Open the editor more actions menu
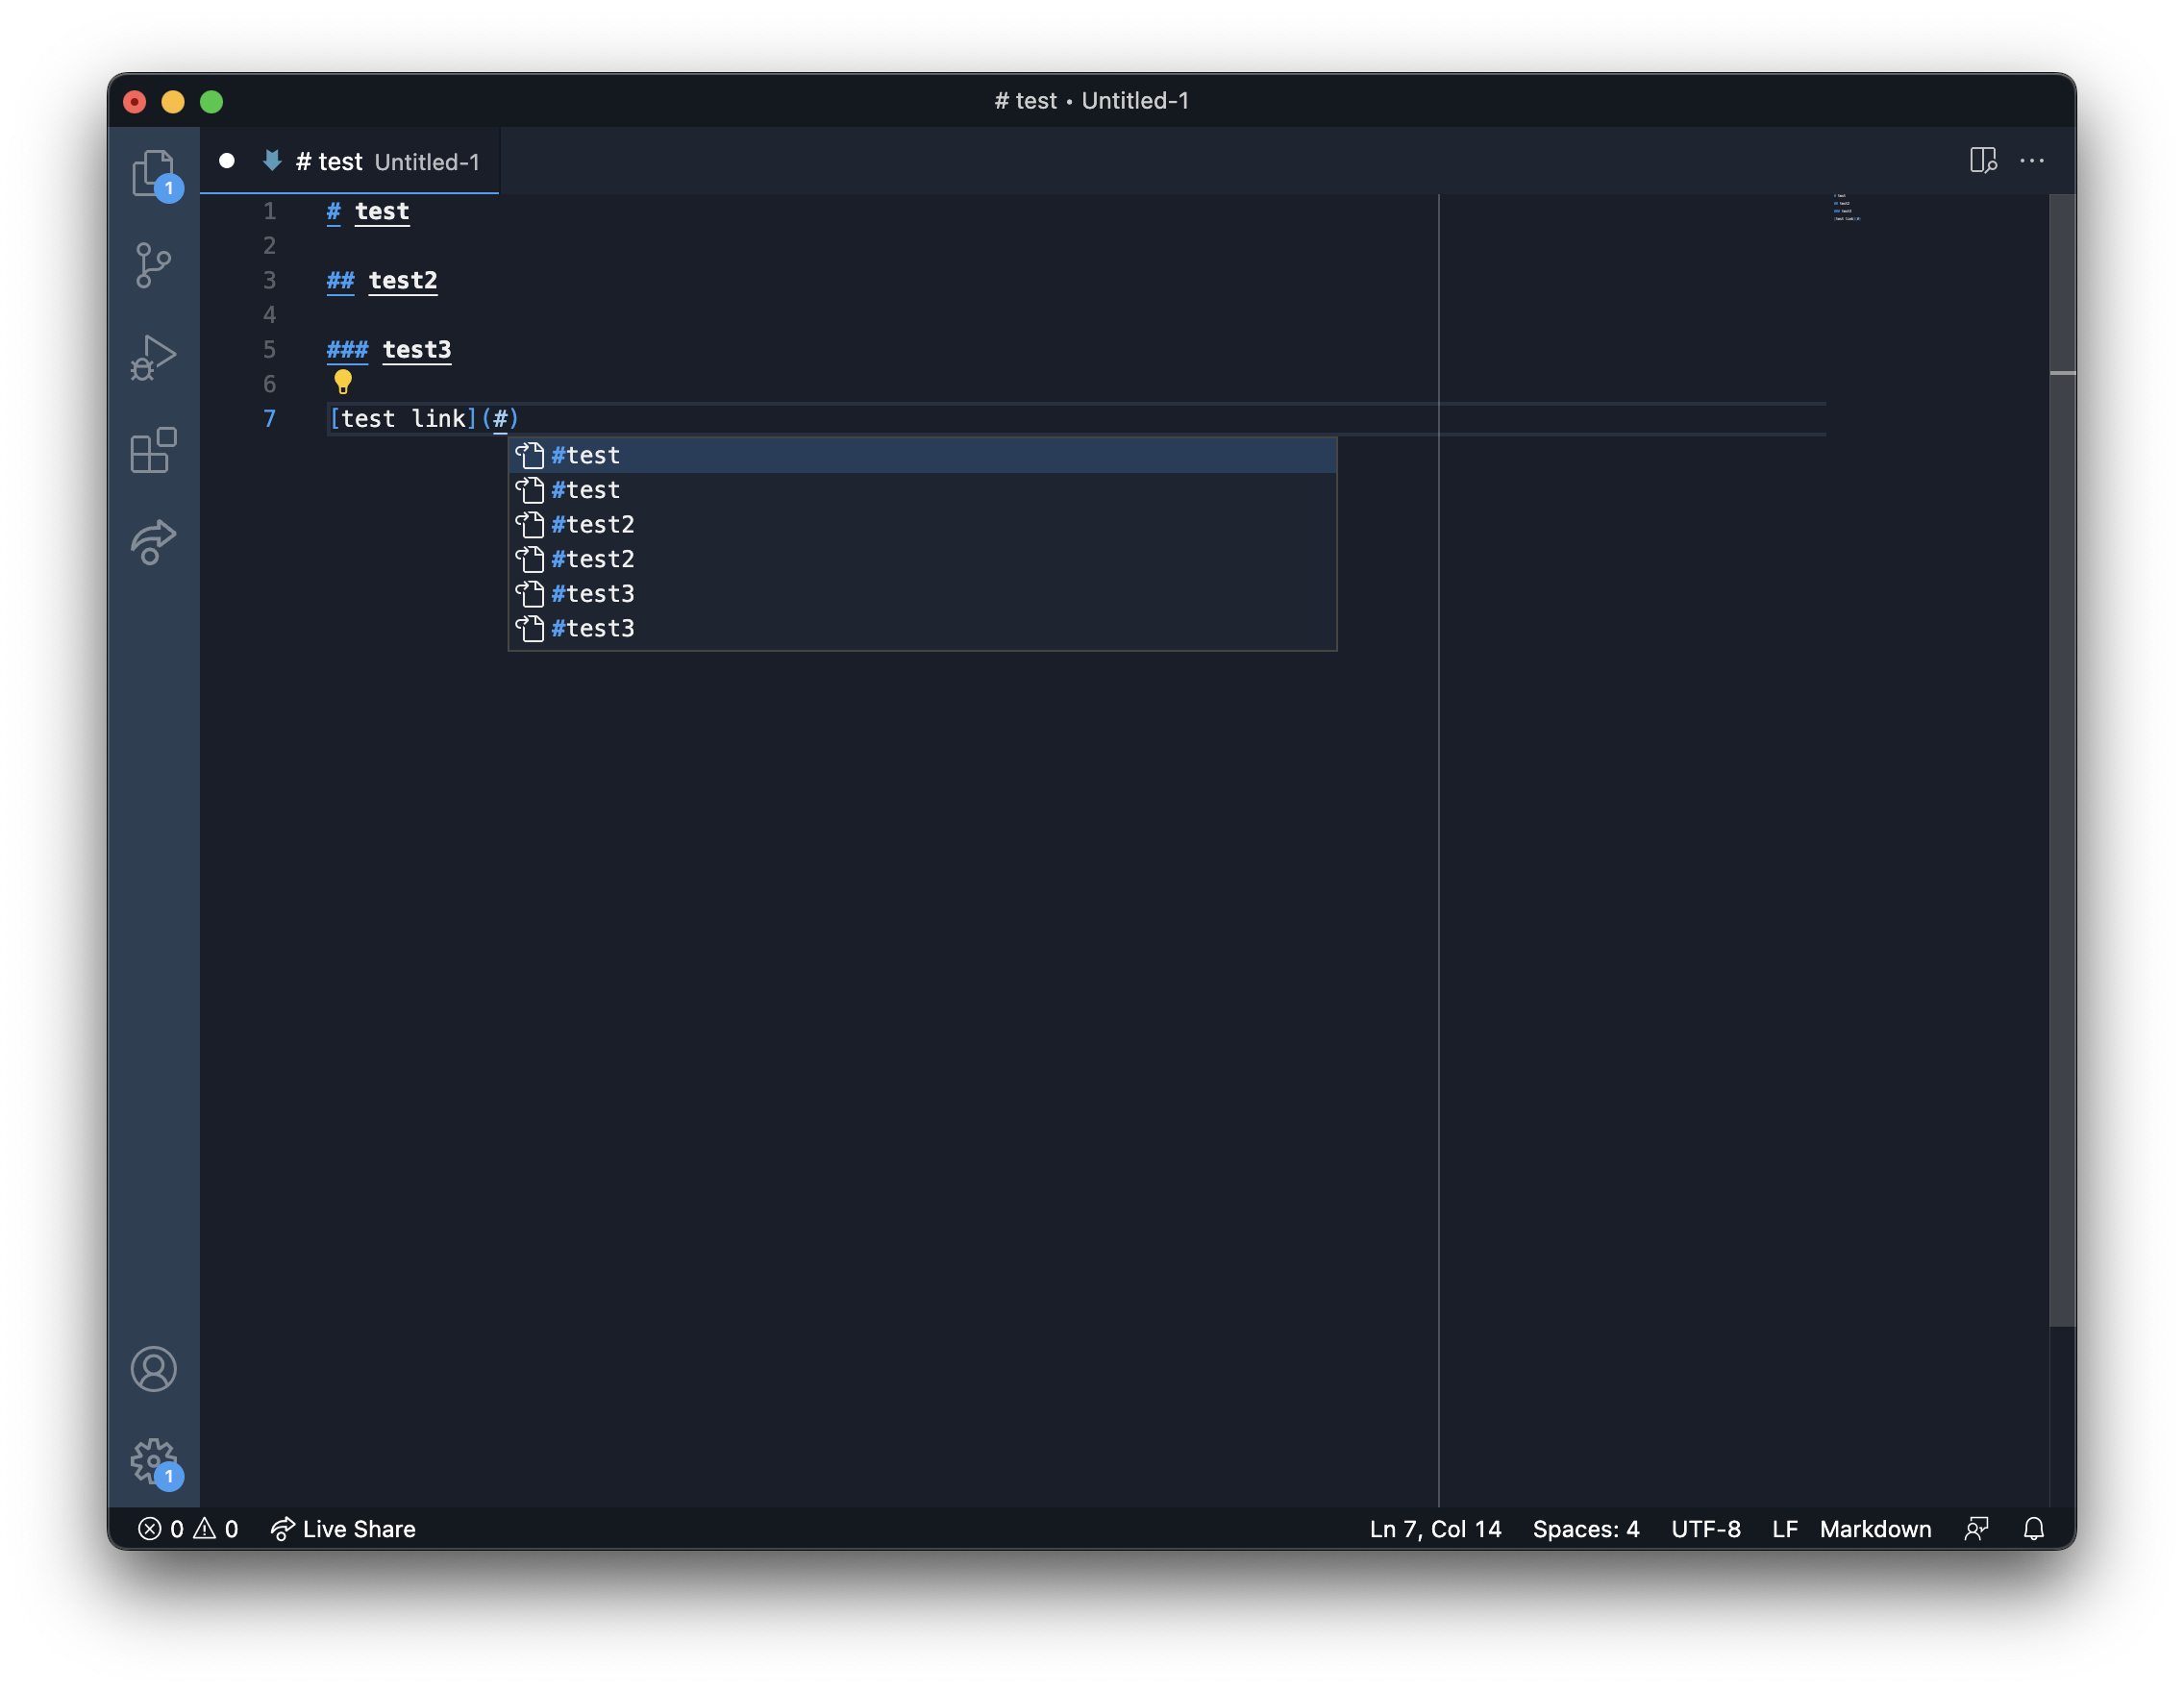The width and height of the screenshot is (2184, 1692). coord(2033,161)
